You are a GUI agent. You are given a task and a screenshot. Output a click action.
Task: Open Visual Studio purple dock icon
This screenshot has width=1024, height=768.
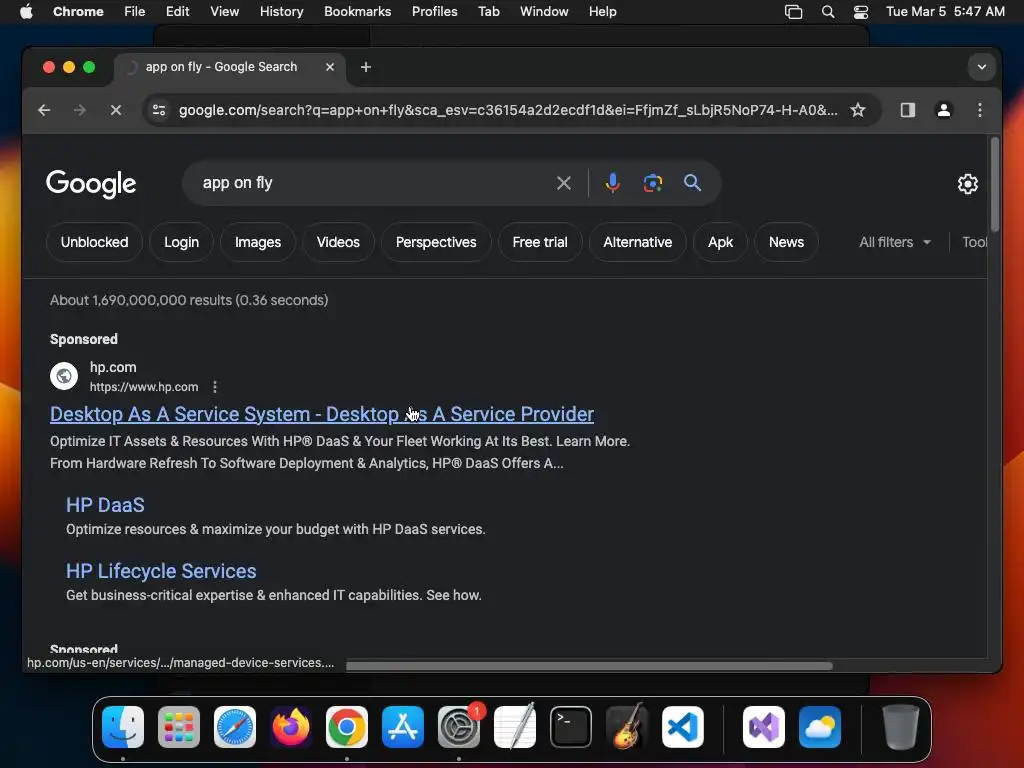(x=764, y=727)
